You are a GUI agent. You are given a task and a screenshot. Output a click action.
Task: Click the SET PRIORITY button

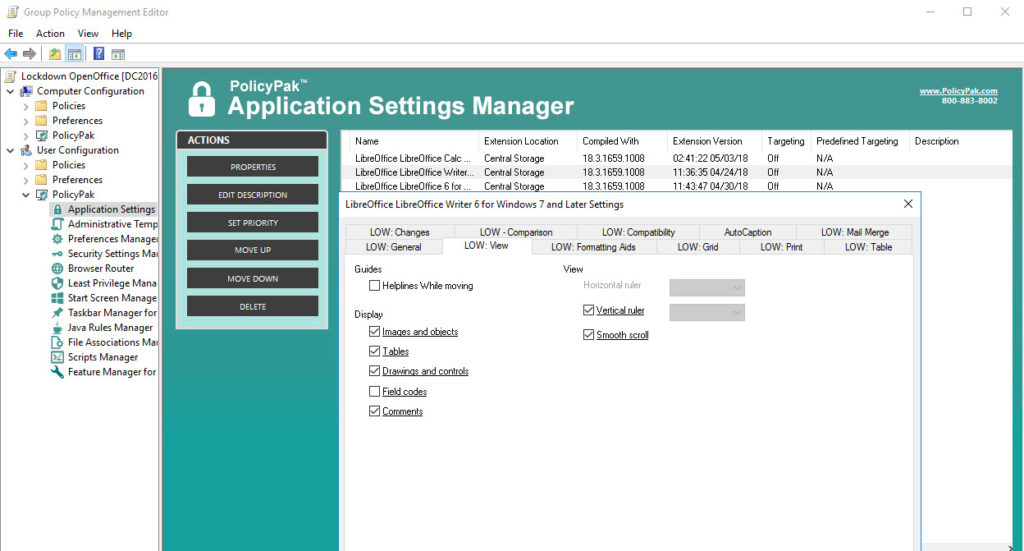[253, 223]
